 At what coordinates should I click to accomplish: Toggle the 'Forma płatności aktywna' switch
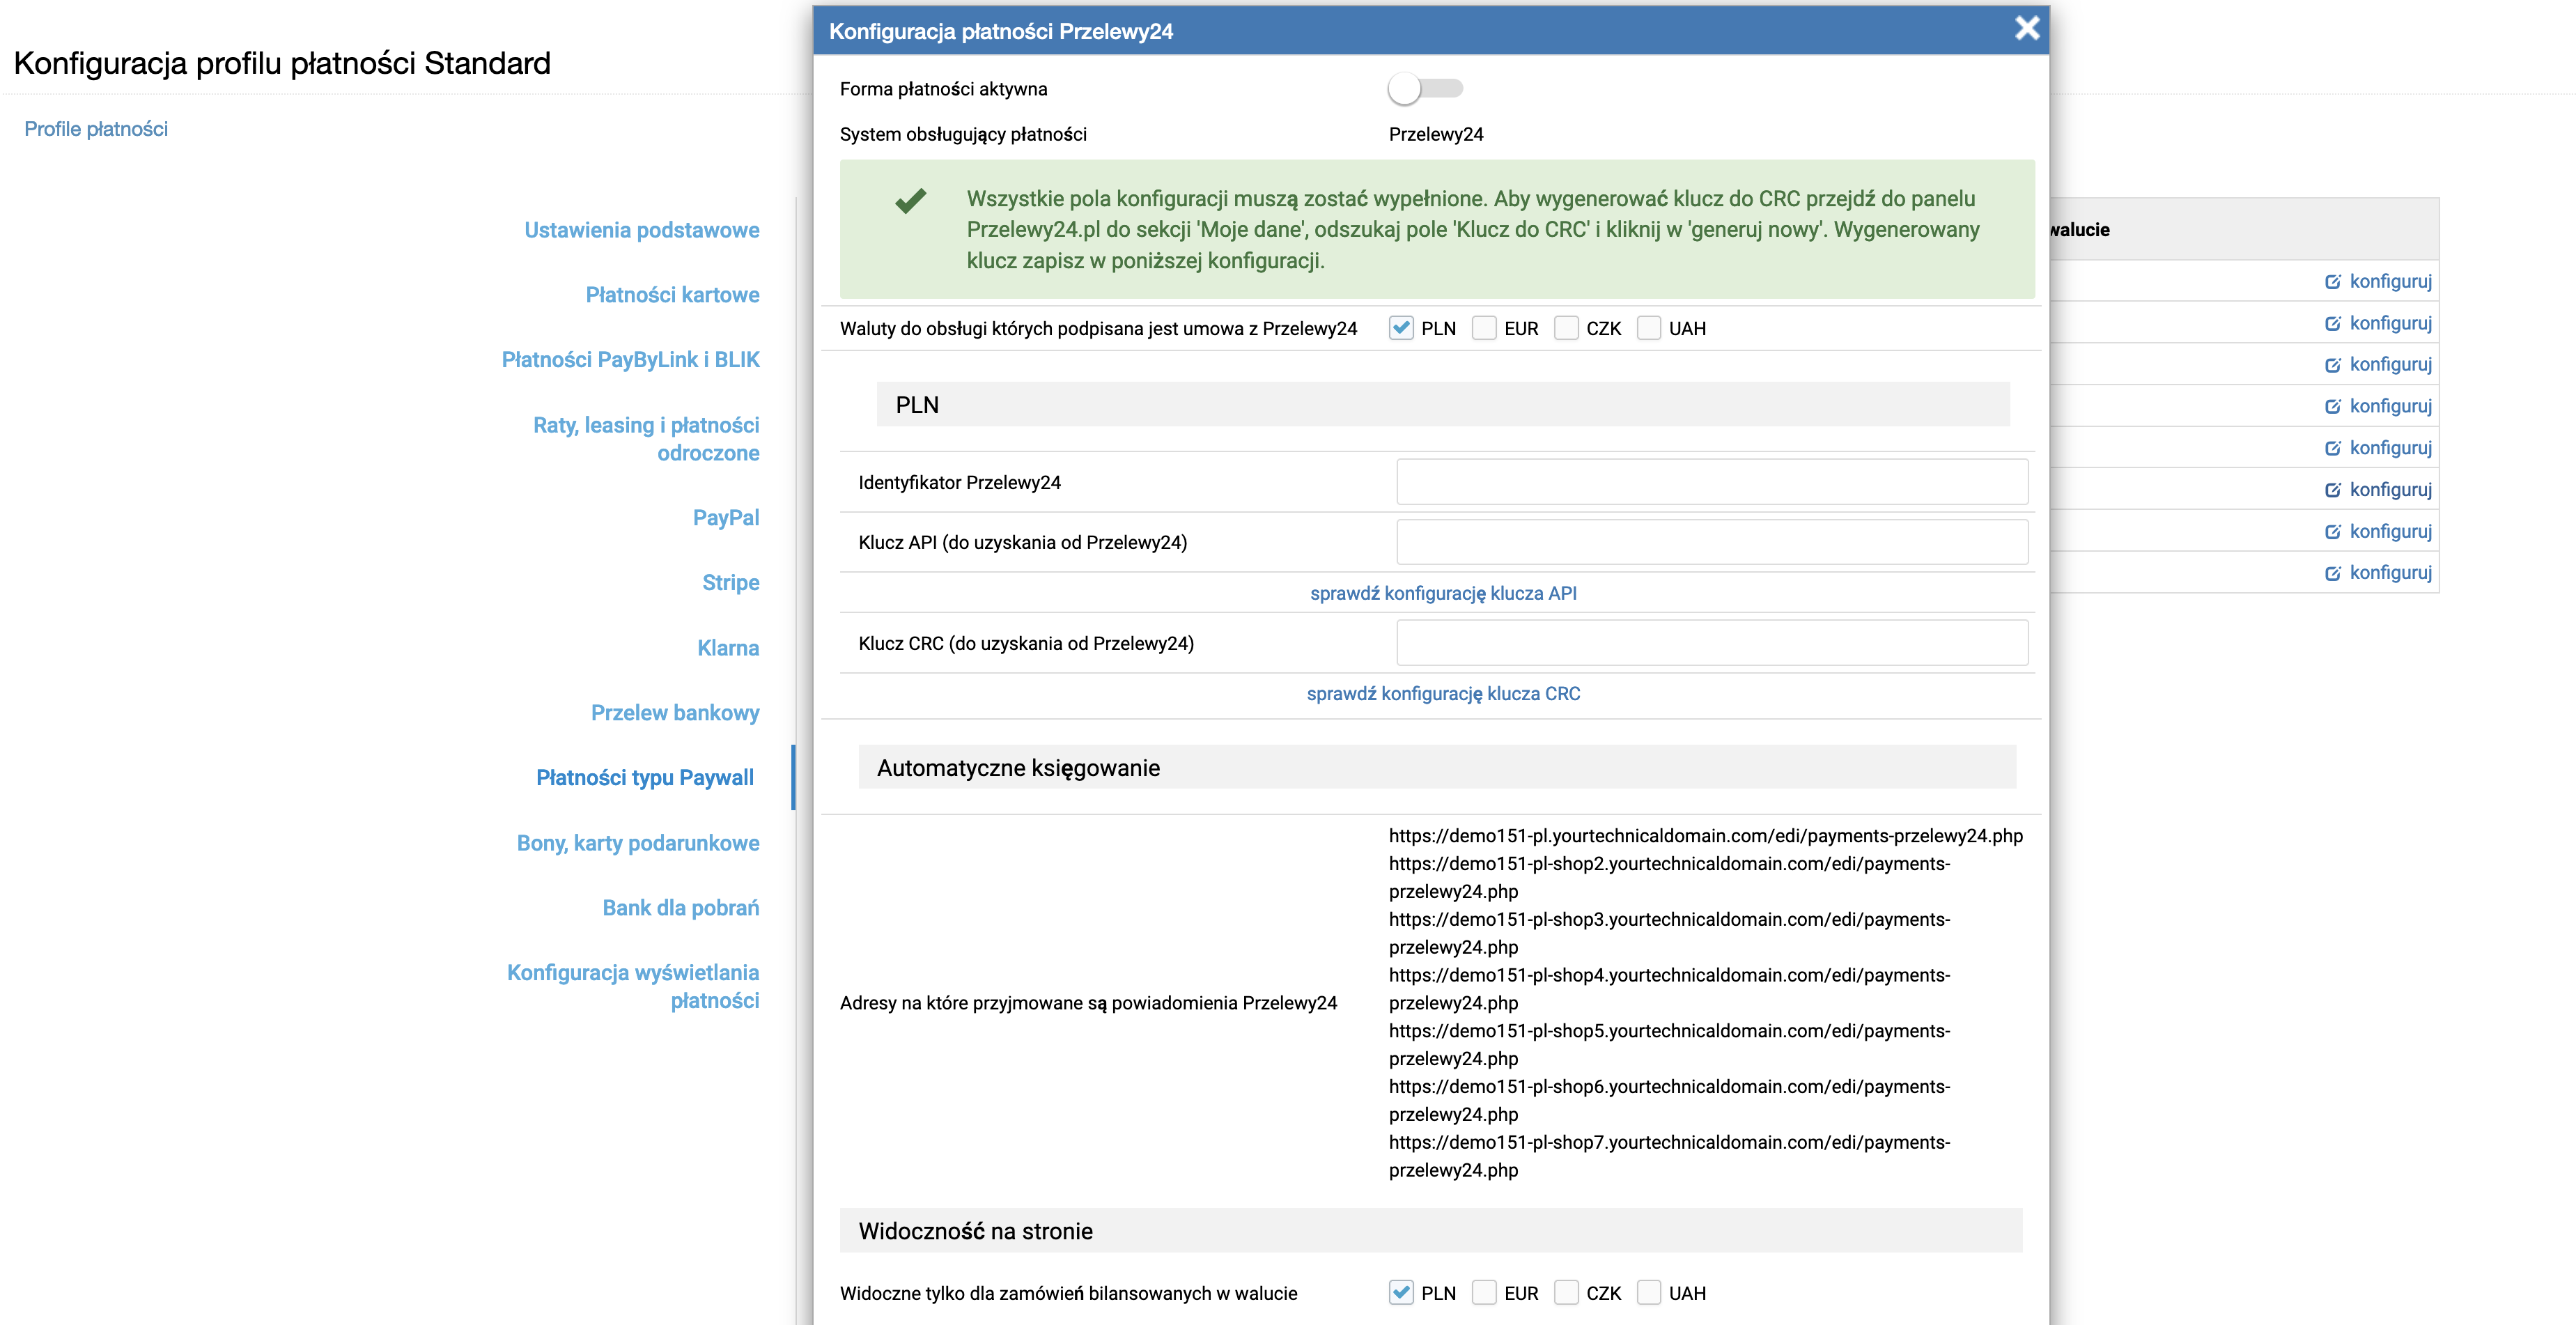1425,89
